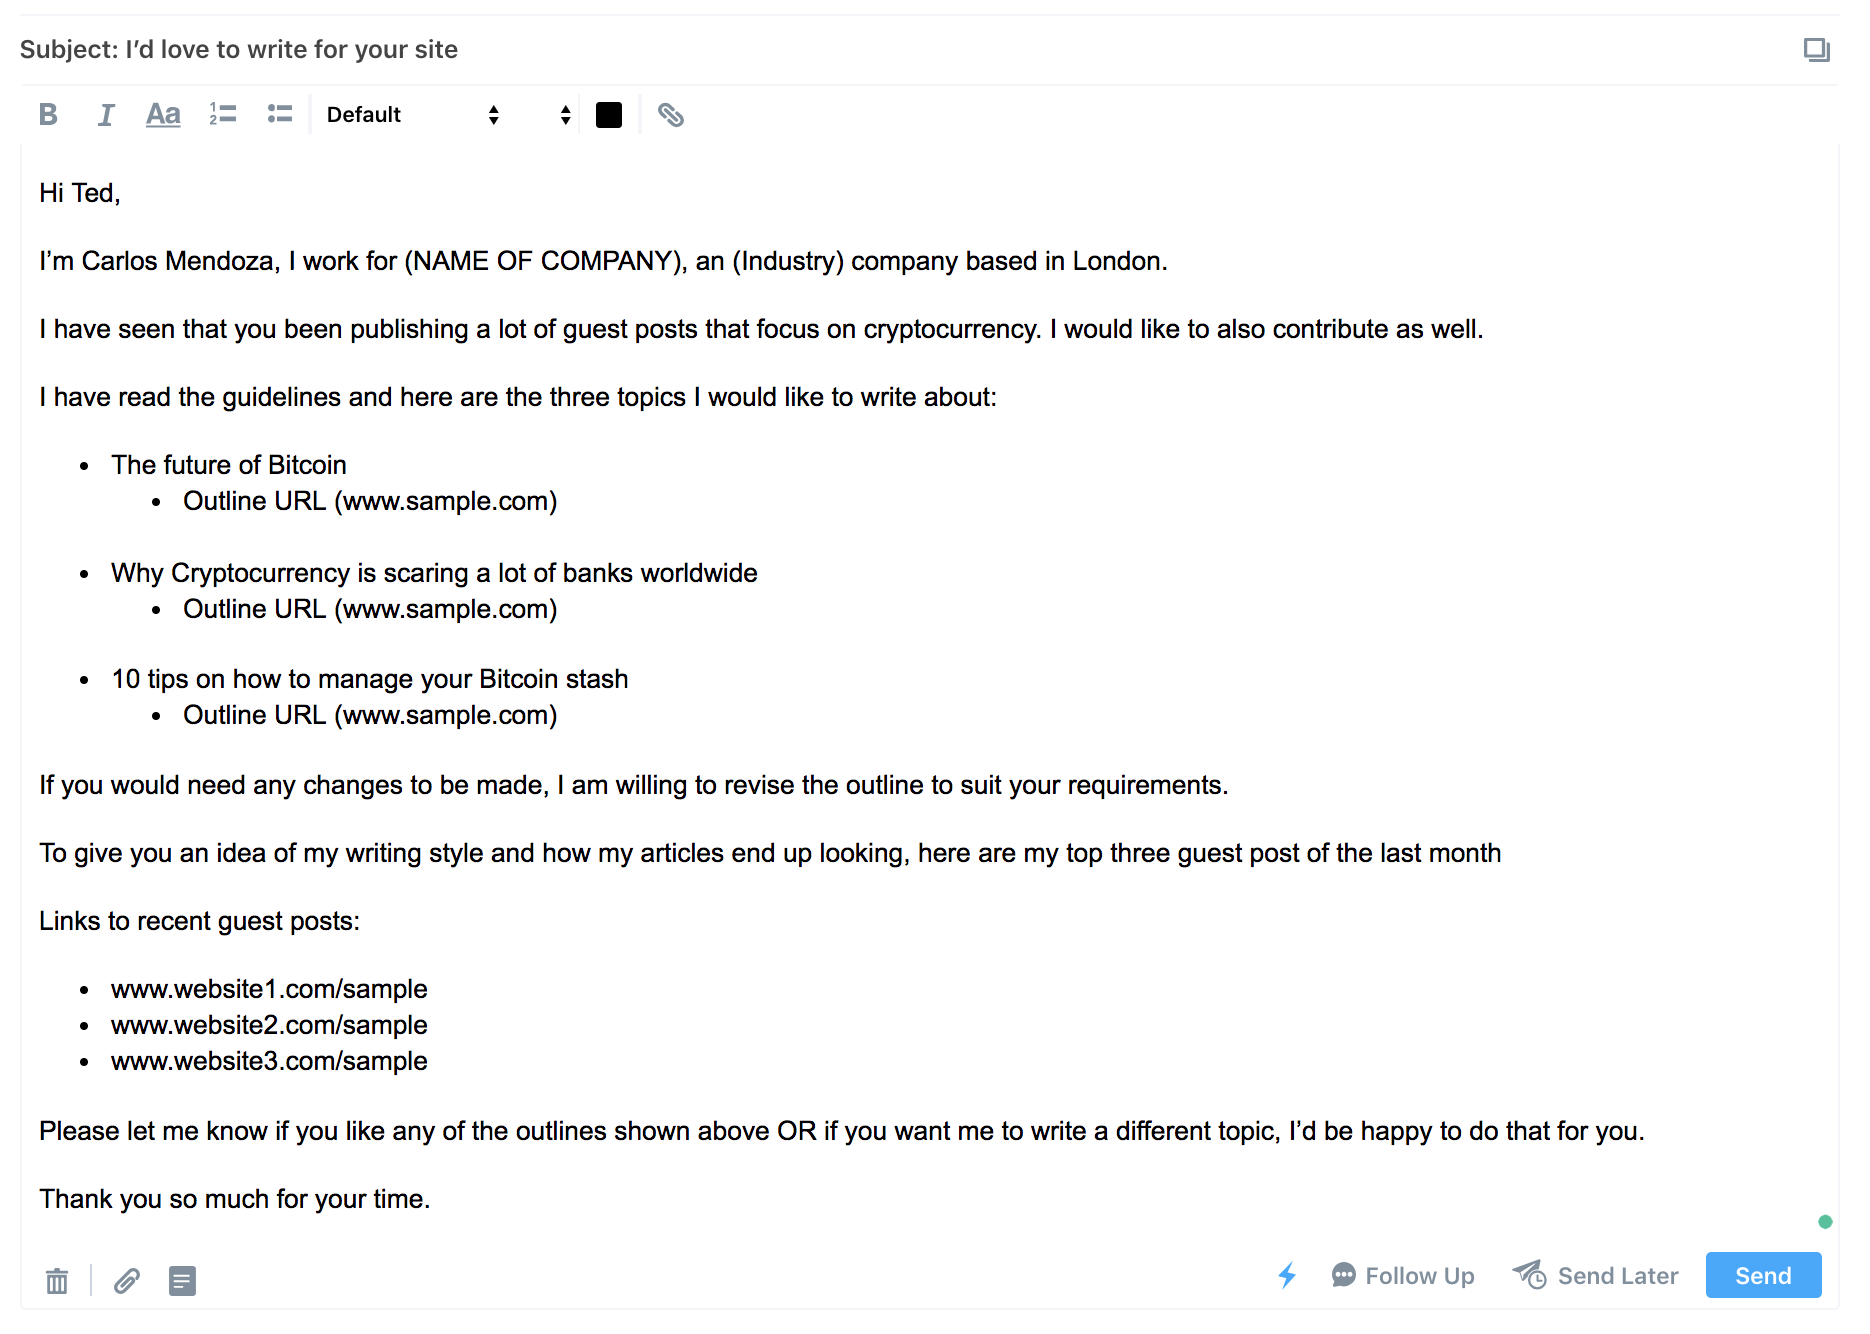Schedule email with Send Later
Viewport: 1870px width, 1334px height.
pos(1595,1276)
